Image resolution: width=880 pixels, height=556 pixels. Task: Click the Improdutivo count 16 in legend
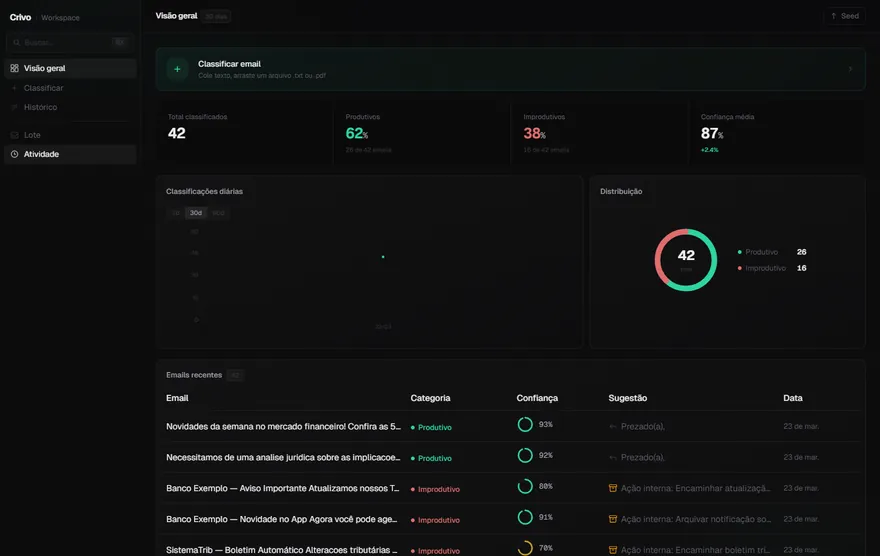(x=801, y=268)
